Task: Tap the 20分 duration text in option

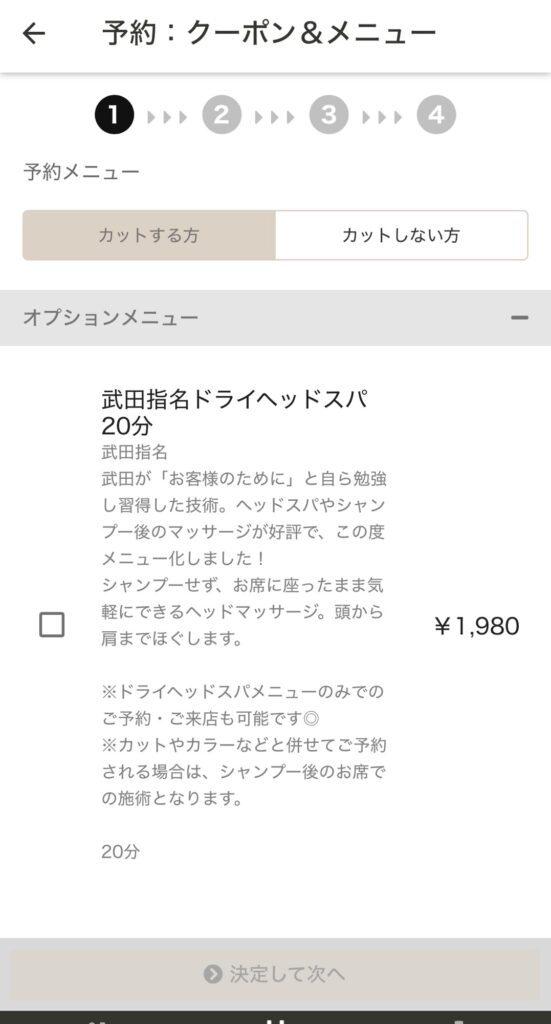Action: (121, 852)
